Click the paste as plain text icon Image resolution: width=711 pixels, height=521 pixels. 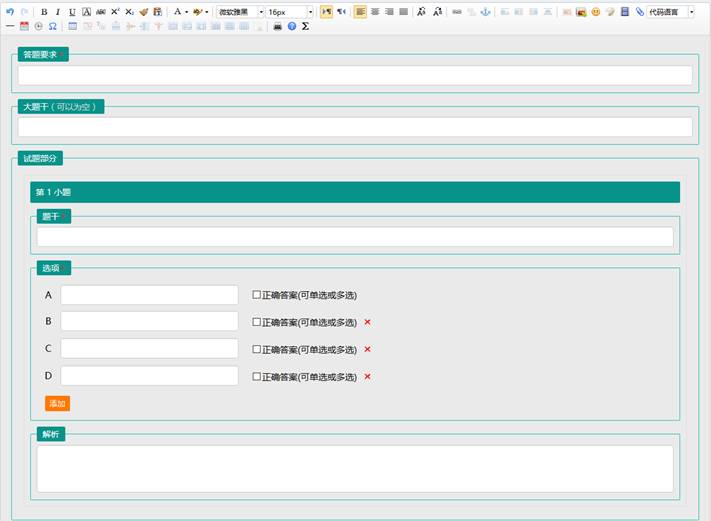[x=158, y=12]
